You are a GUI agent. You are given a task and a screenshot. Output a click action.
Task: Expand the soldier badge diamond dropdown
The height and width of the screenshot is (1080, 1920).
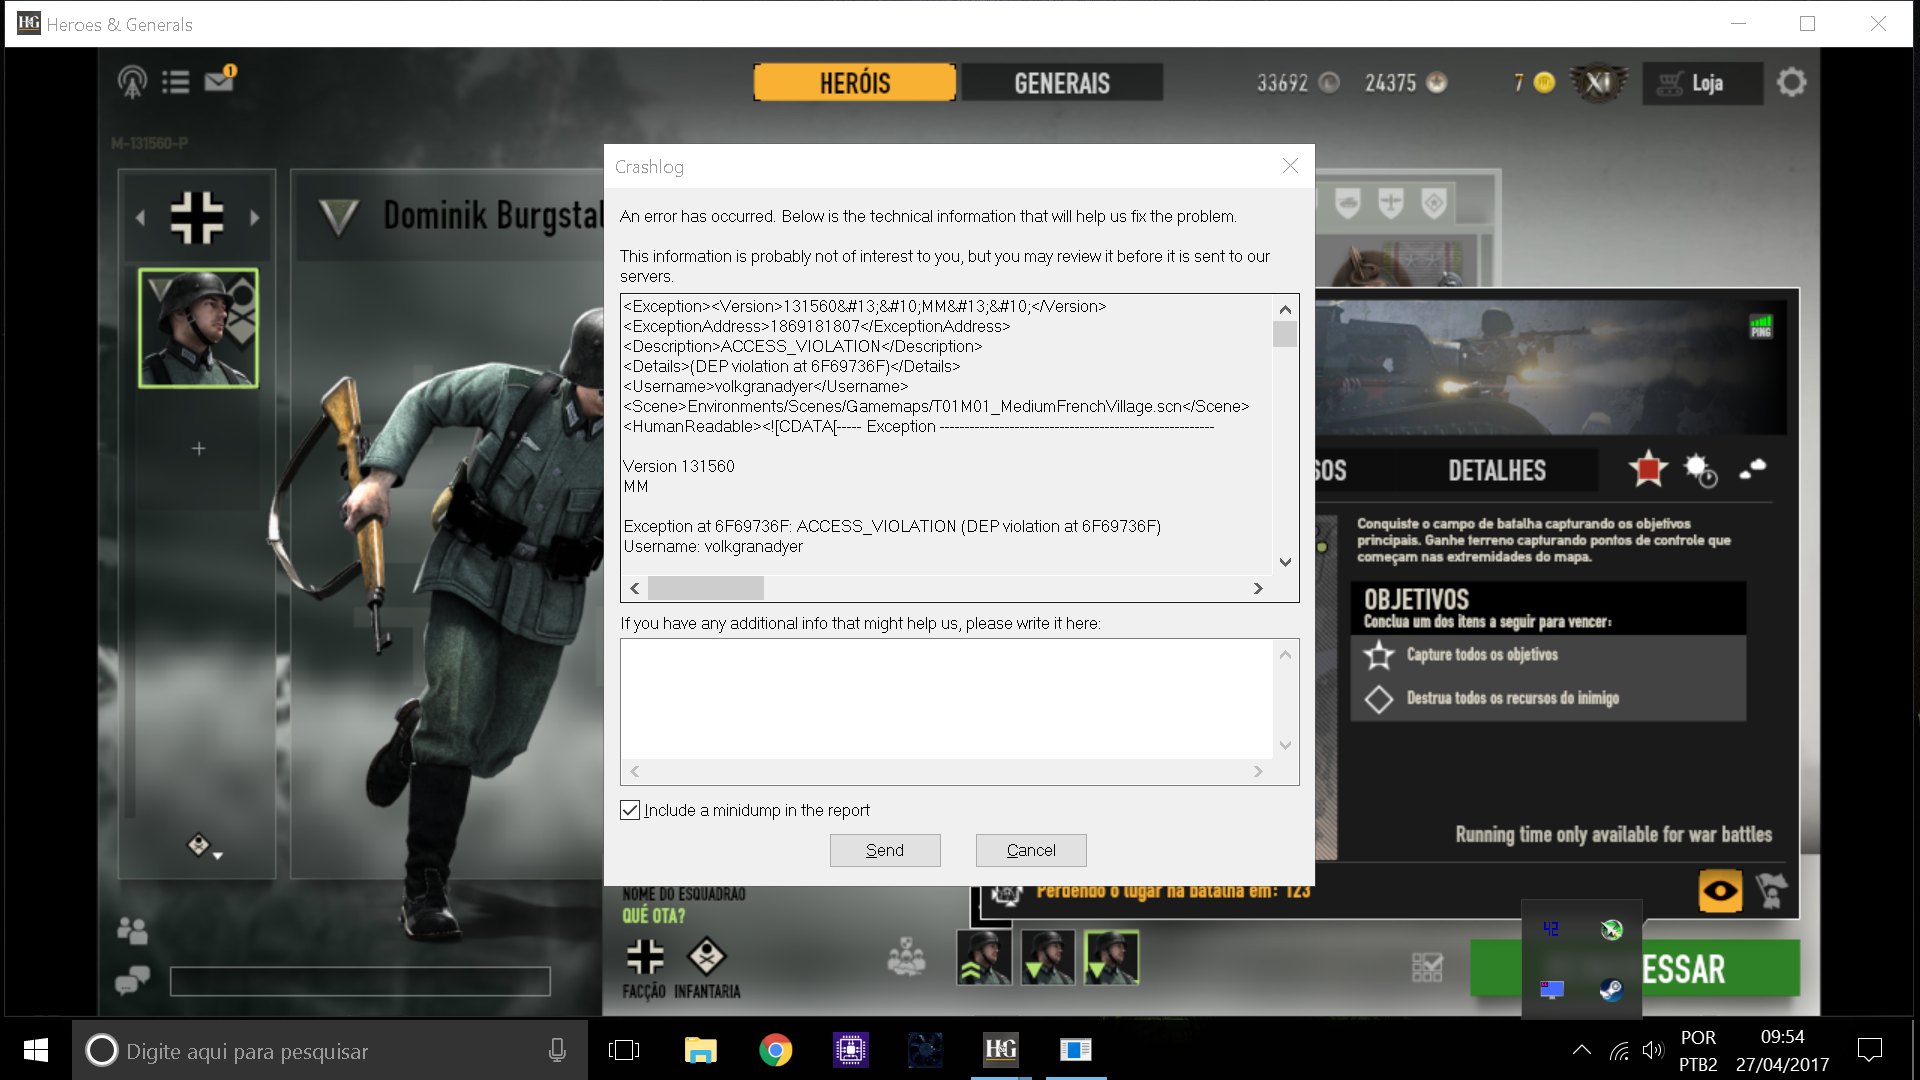[204, 847]
